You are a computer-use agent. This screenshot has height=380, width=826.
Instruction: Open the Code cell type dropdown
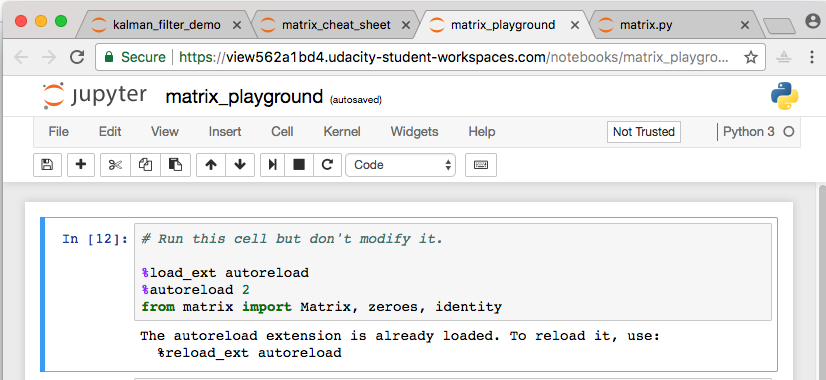pos(400,165)
